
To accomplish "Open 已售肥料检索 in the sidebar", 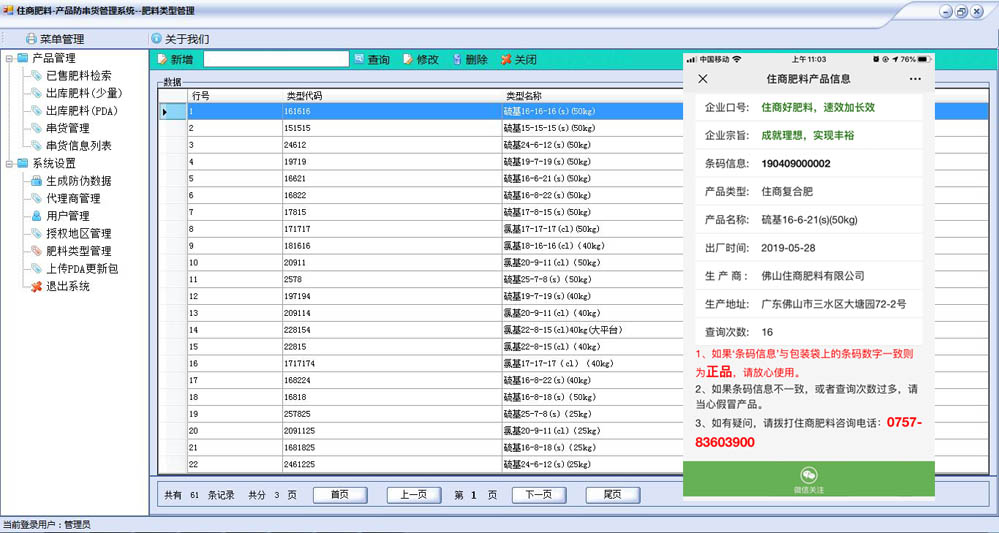I will coord(78,76).
